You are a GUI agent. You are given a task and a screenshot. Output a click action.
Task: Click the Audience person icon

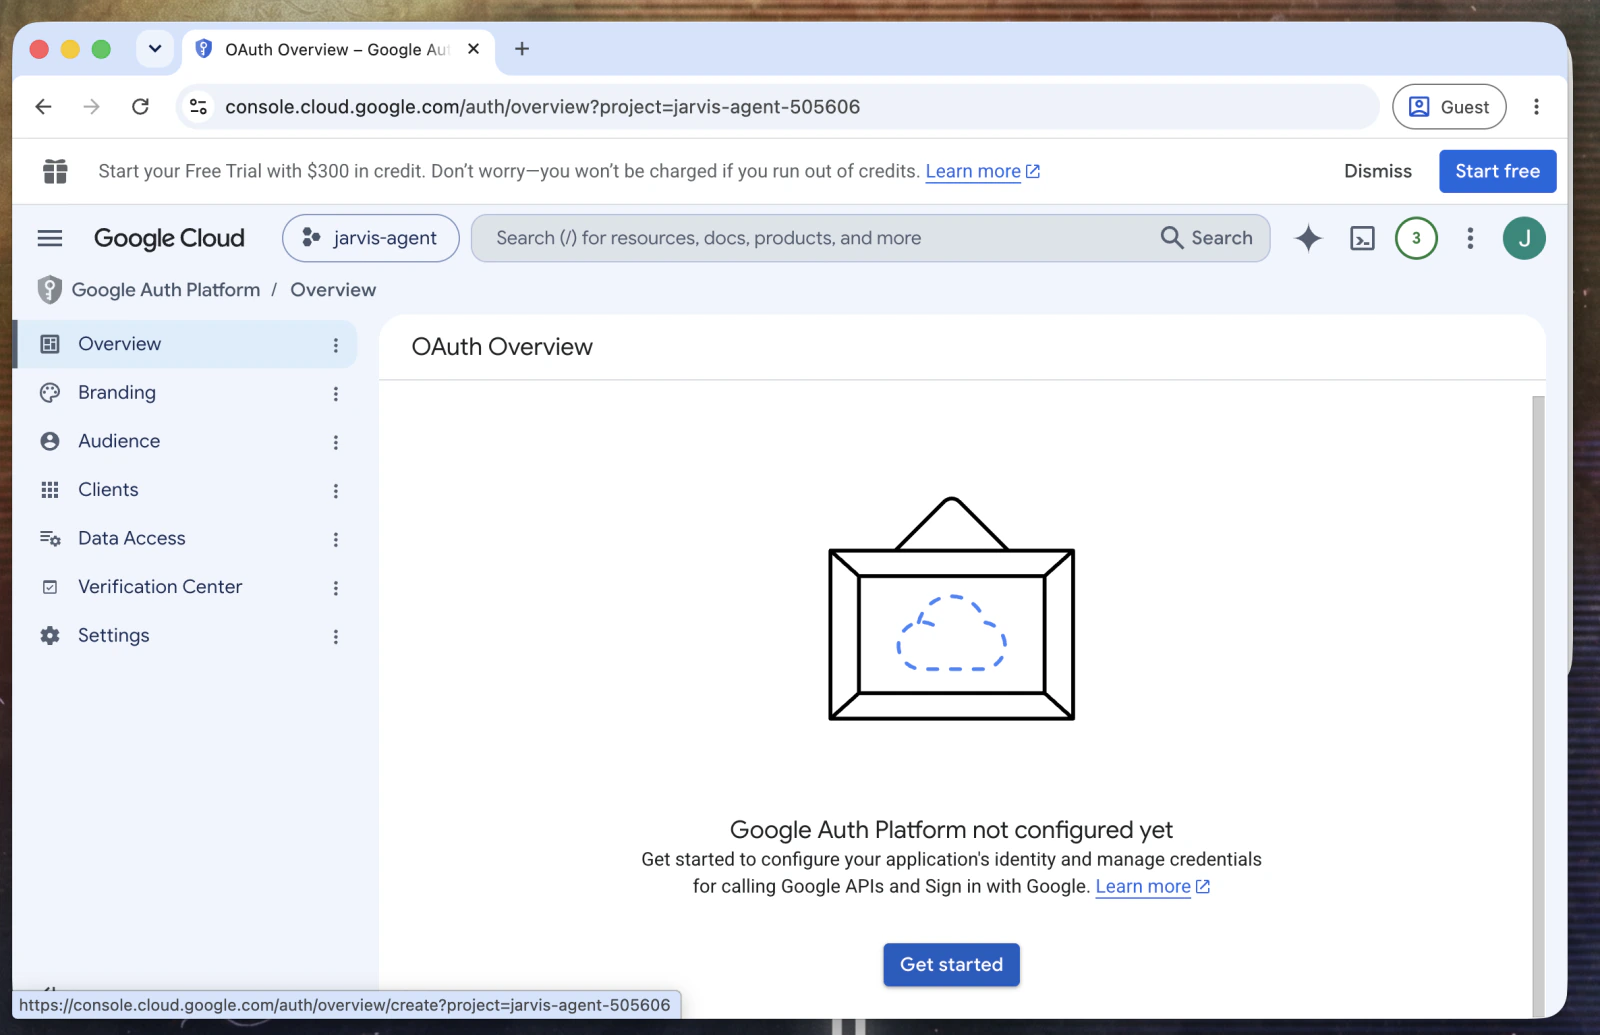click(x=50, y=441)
